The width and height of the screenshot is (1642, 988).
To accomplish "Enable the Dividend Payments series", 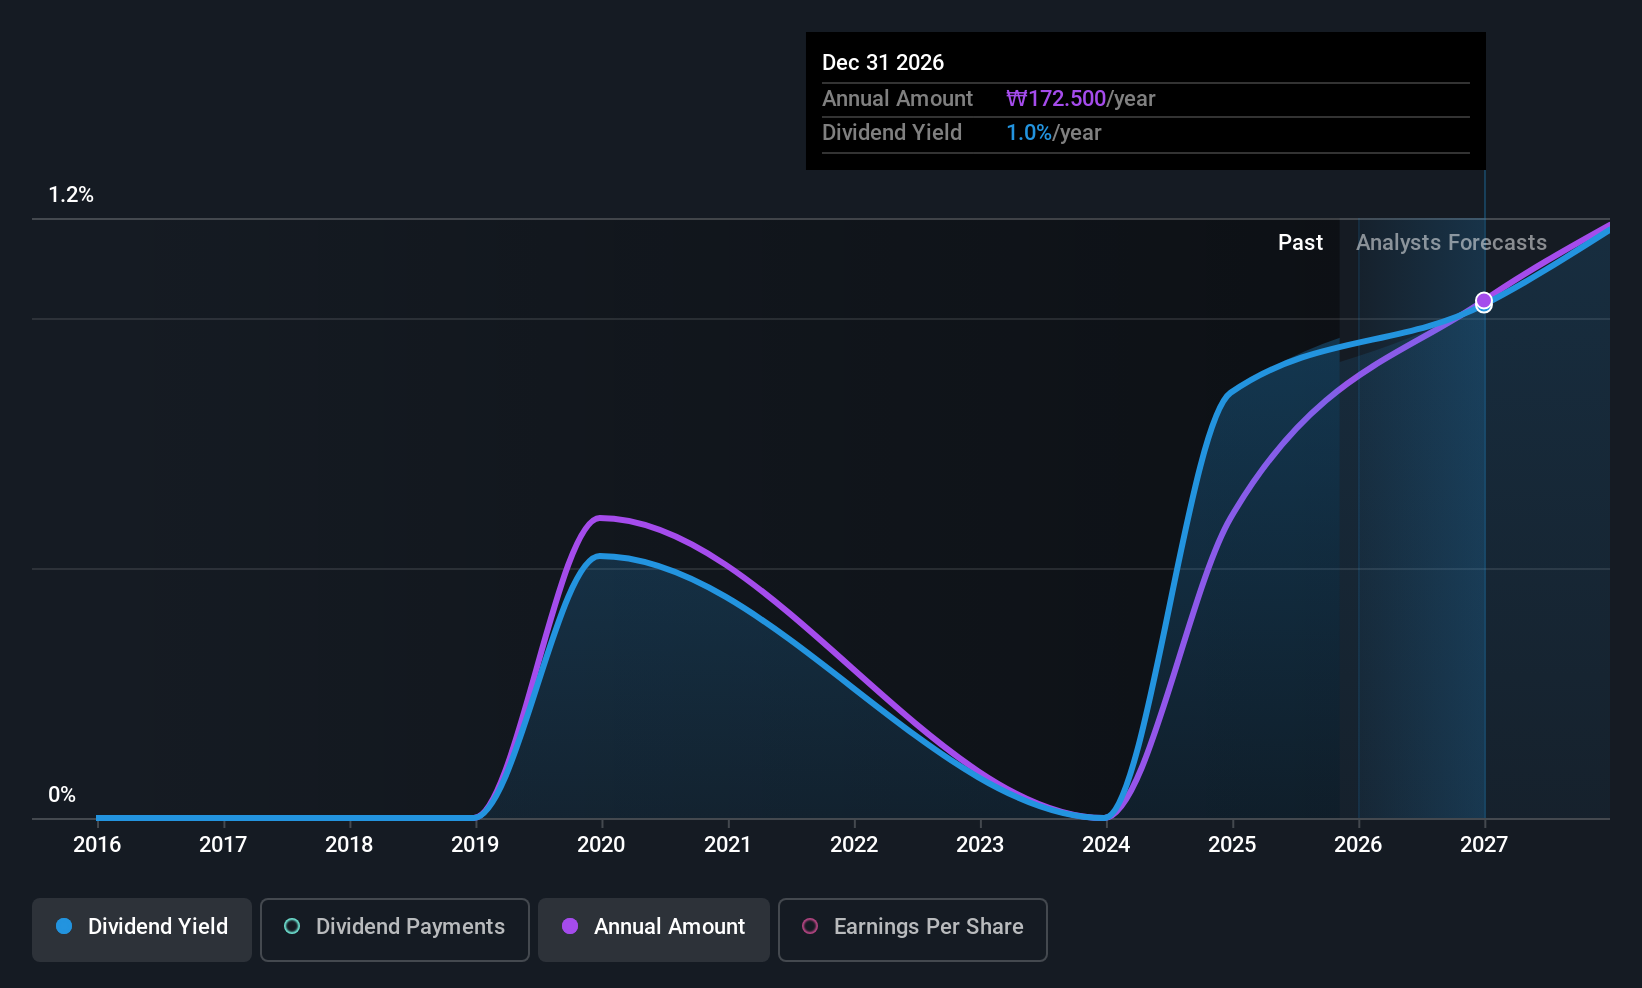I will pos(394,929).
